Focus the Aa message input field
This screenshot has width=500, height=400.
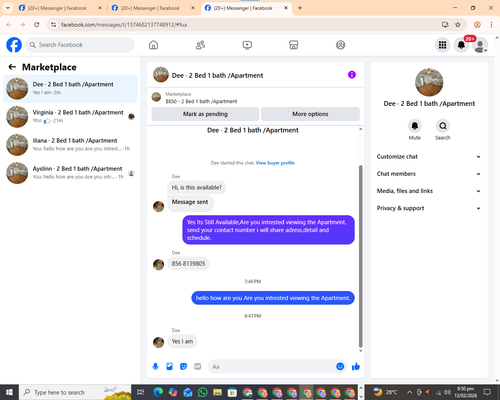[272, 367]
